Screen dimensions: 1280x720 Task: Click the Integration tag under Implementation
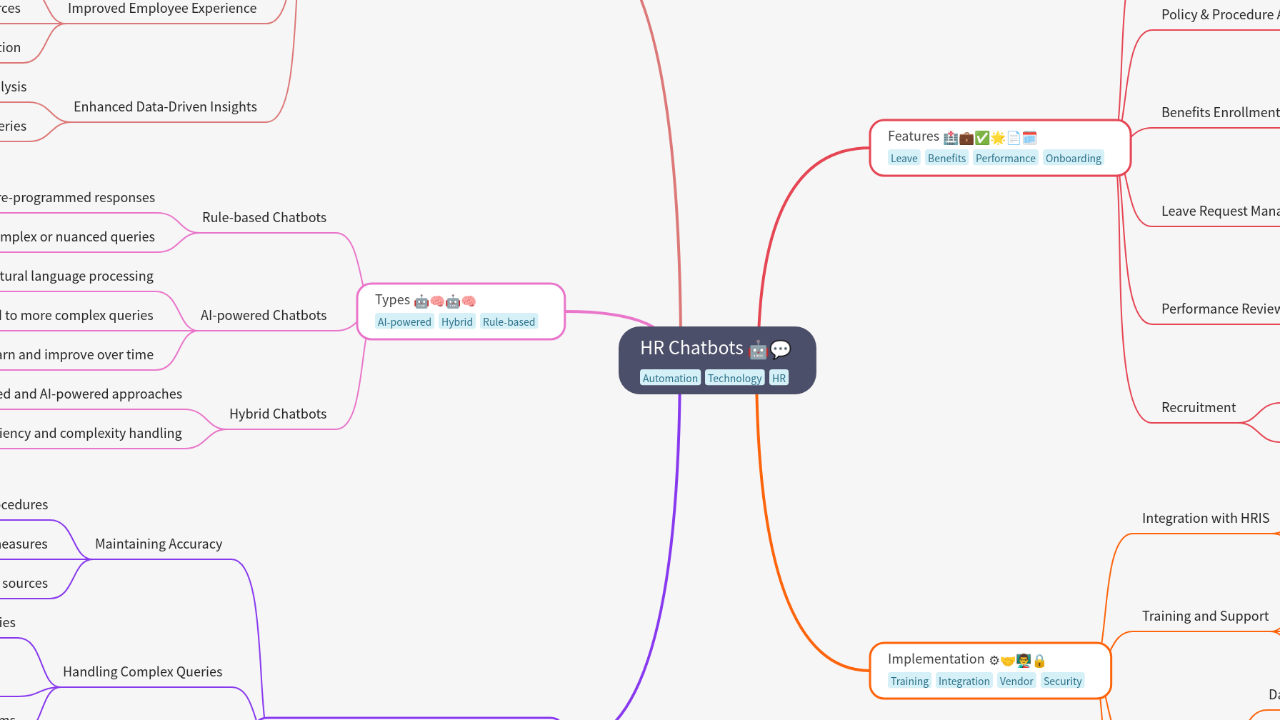coord(964,681)
